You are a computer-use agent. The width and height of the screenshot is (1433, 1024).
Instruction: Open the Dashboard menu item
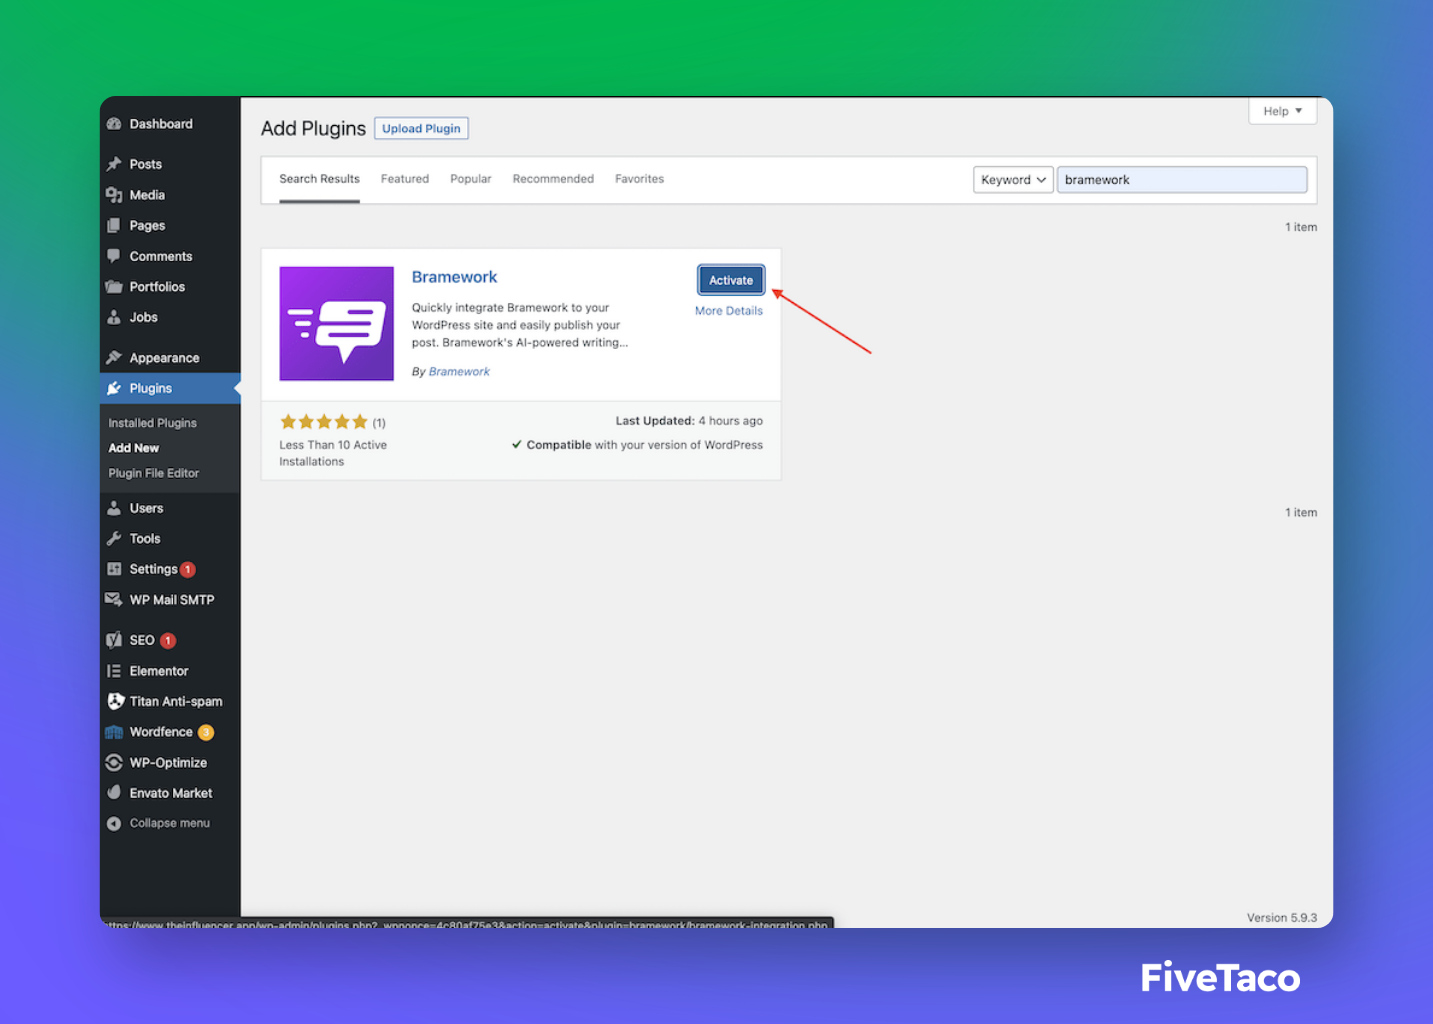(170, 124)
